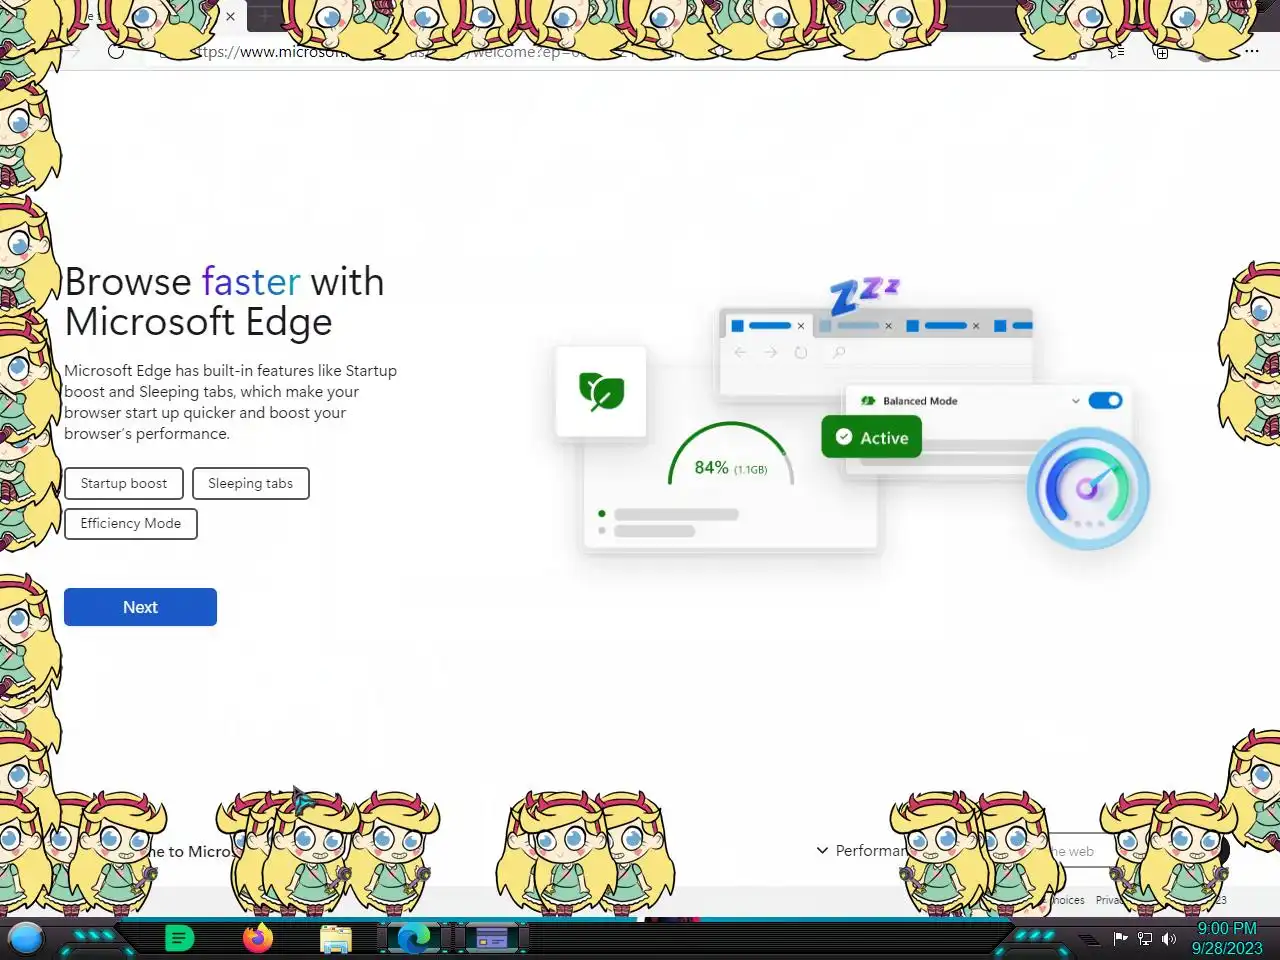This screenshot has width=1280, height=960.
Task: Click the green leaf efficiency illustration
Action: click(601, 391)
